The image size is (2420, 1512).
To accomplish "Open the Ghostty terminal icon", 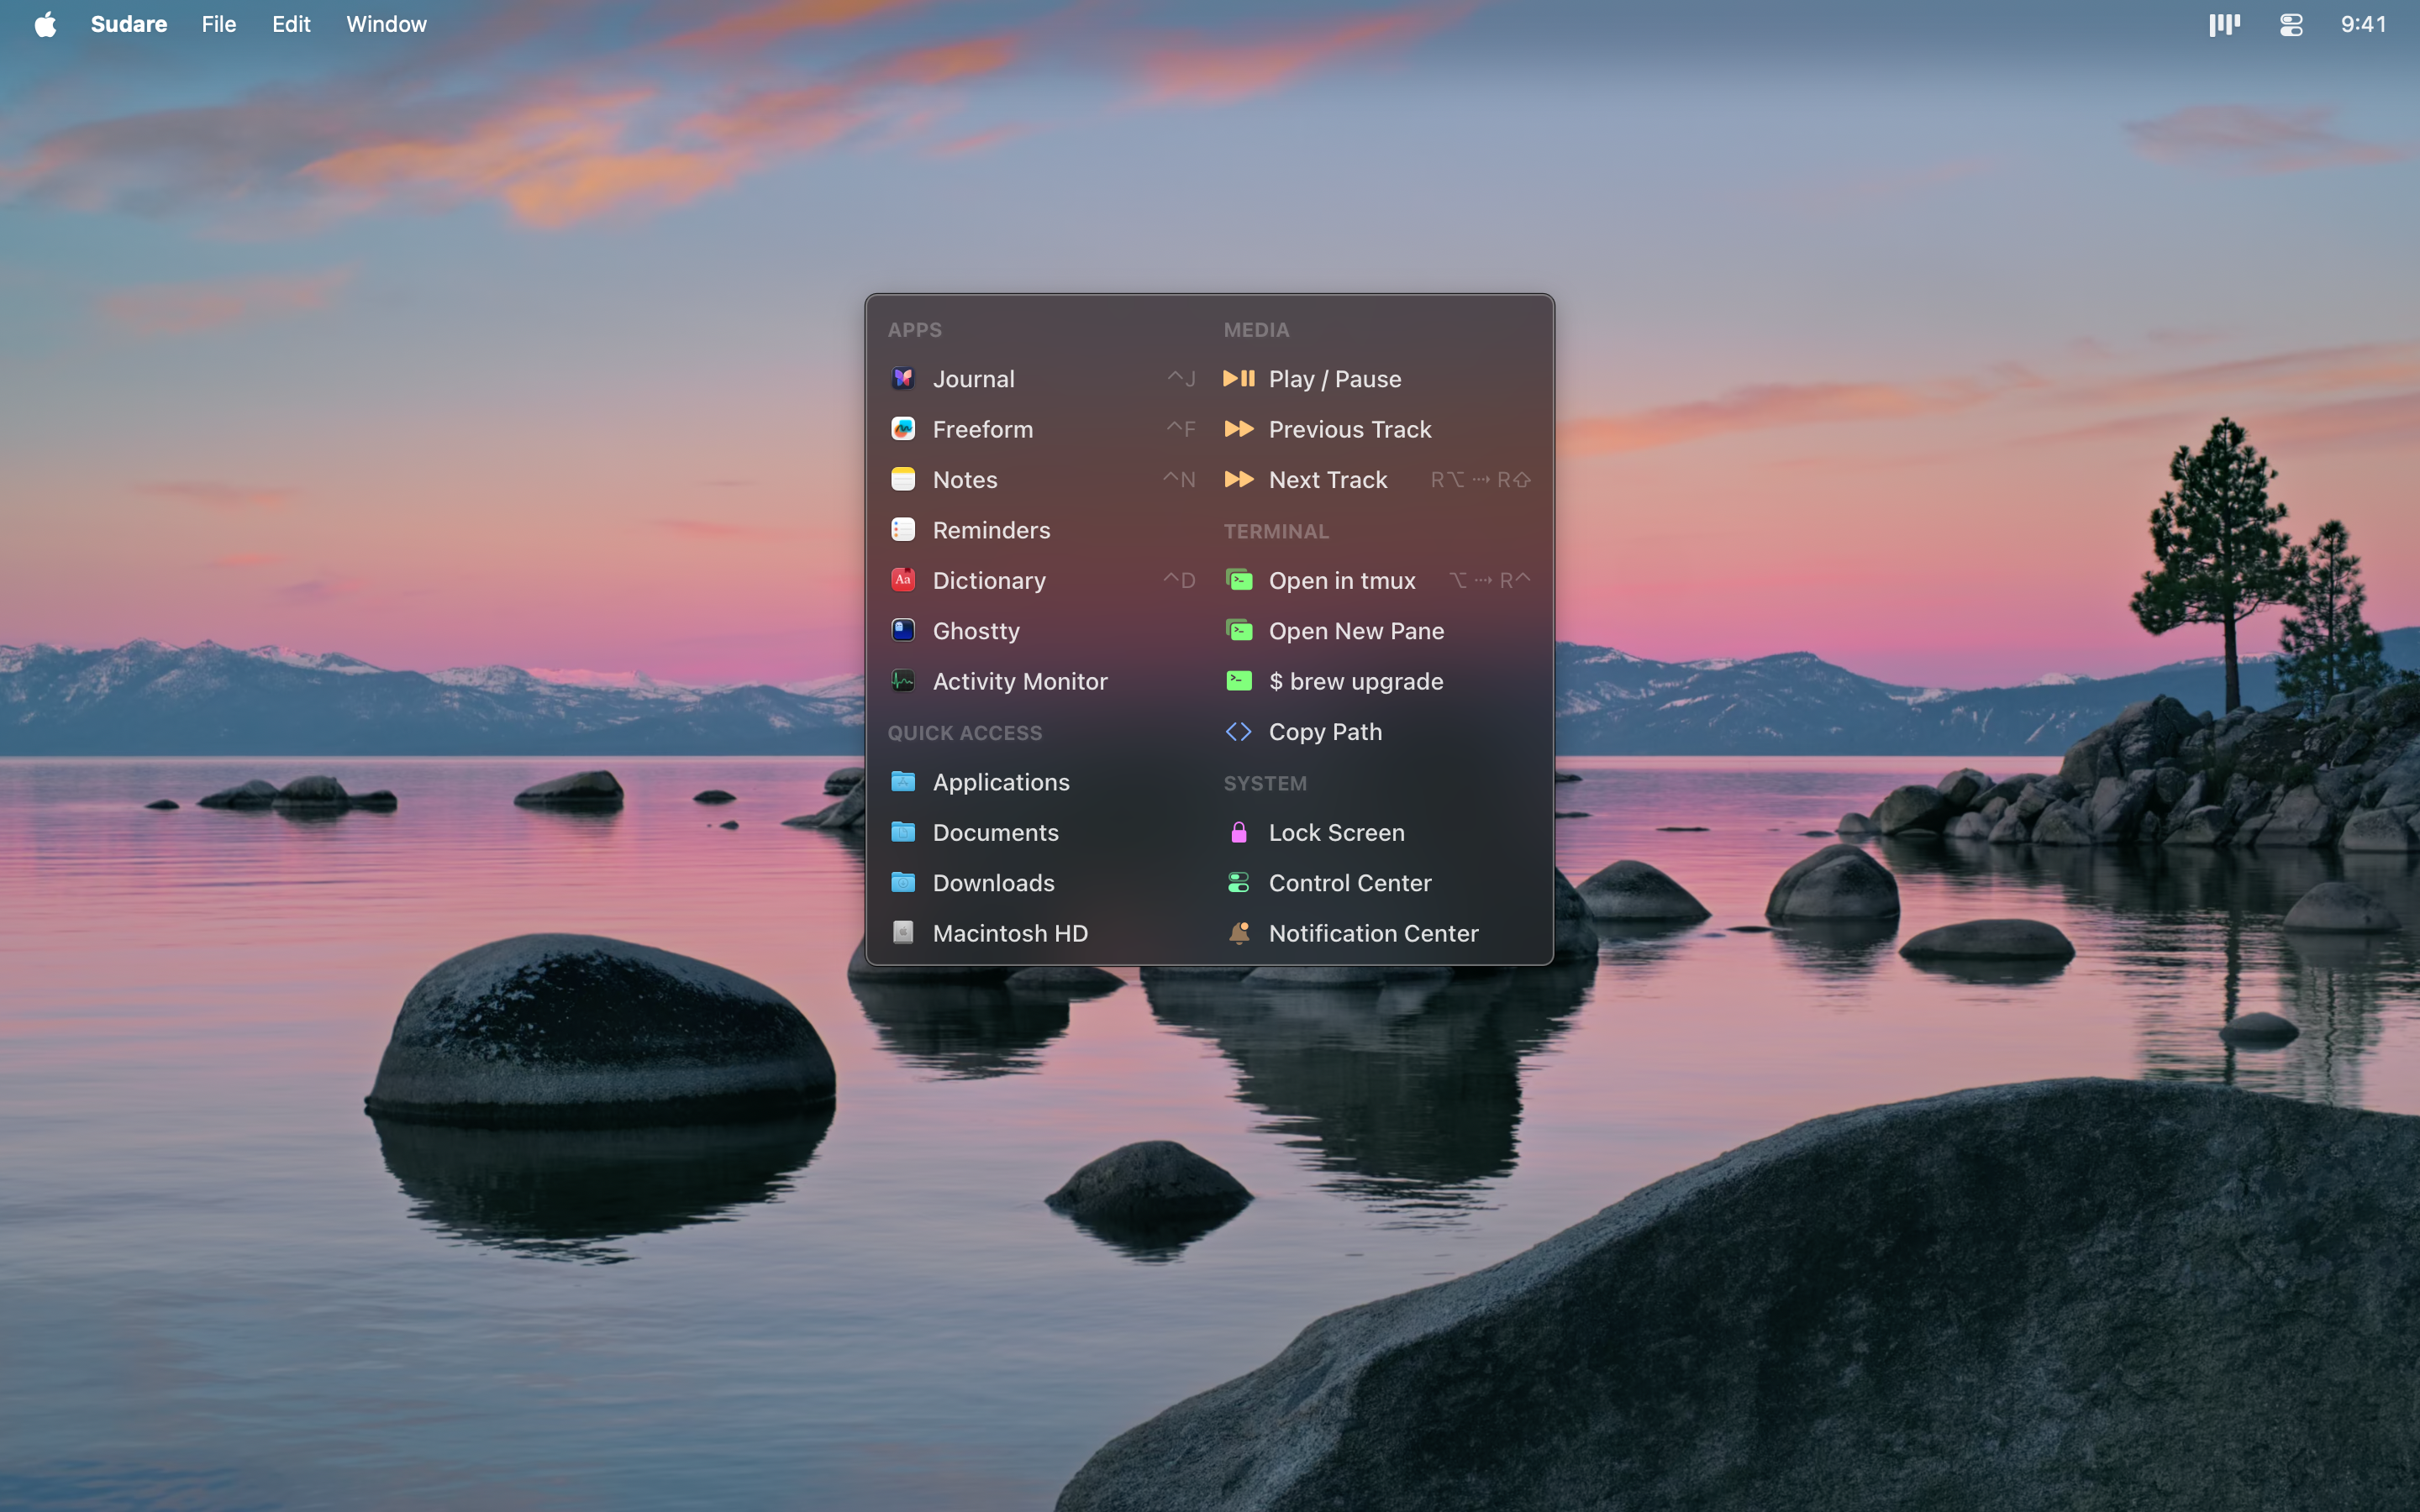I will click(902, 630).
